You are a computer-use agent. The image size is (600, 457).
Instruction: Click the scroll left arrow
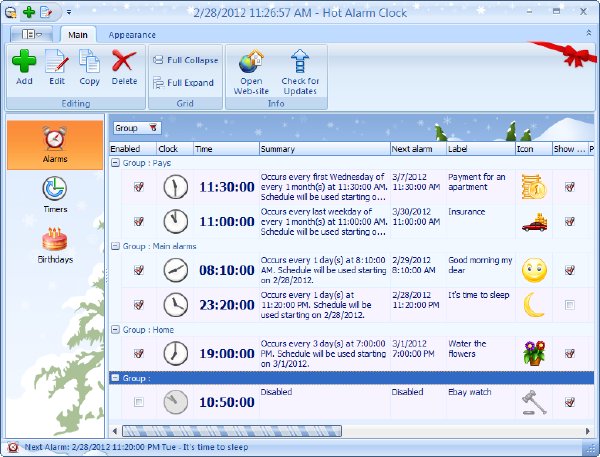point(115,431)
